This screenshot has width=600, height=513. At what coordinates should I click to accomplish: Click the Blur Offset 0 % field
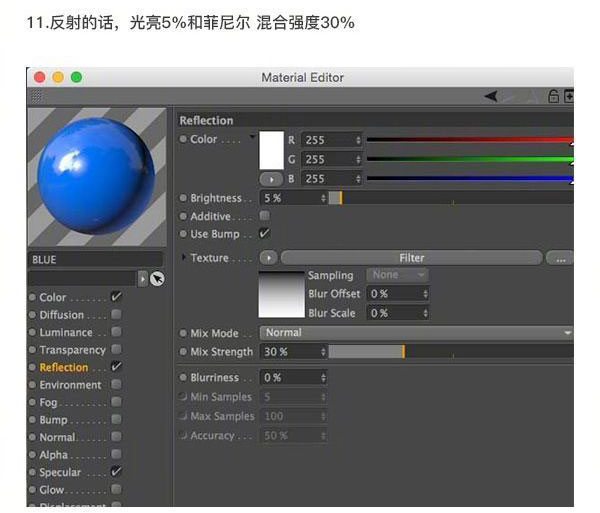398,294
